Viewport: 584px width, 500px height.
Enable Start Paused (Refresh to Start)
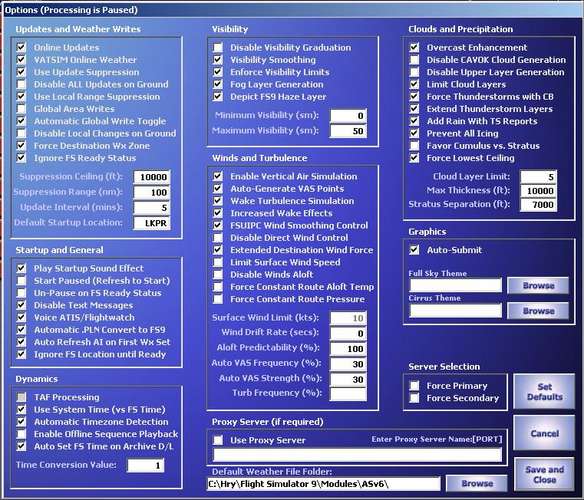coord(21,281)
